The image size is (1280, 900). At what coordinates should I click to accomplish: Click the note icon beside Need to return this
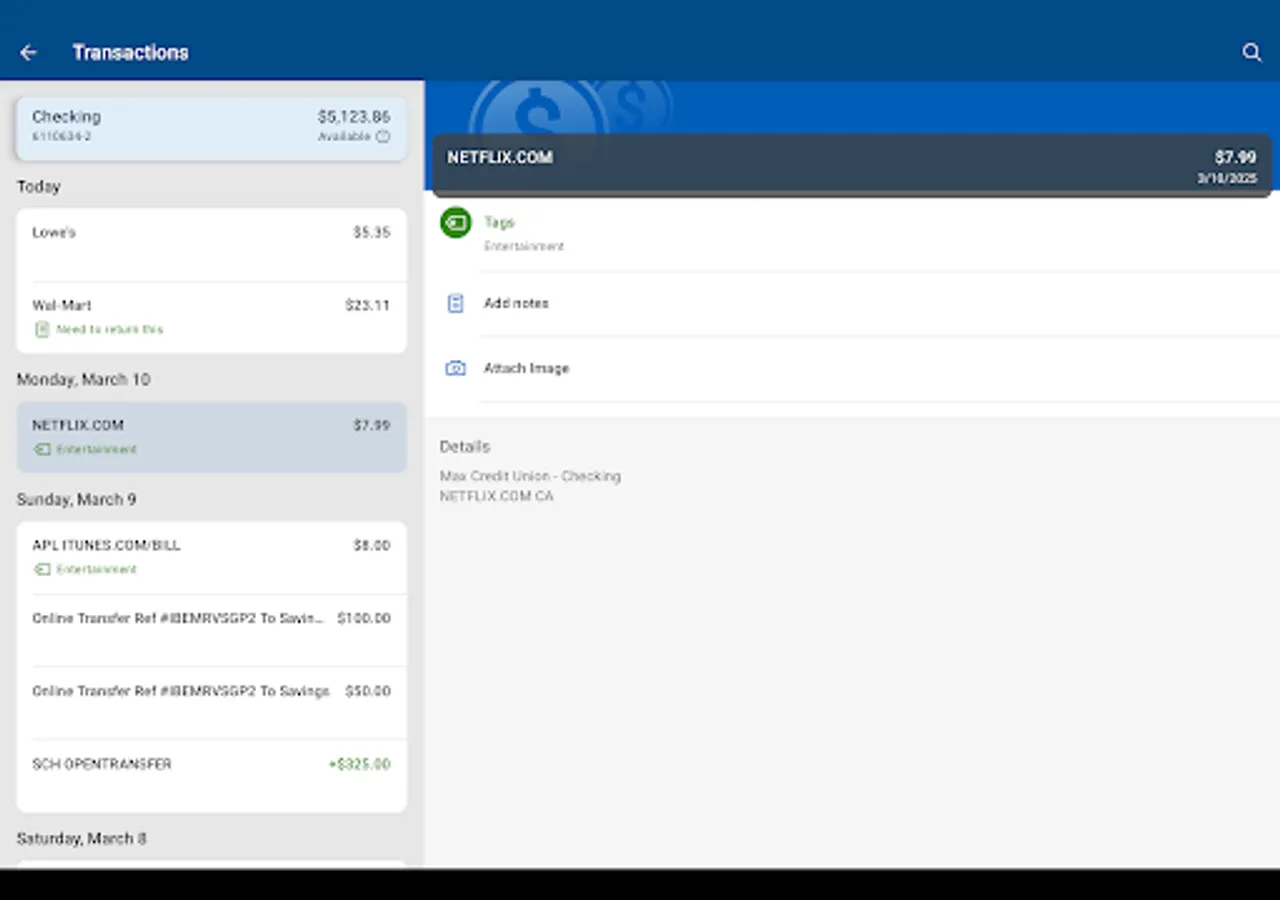pos(41,329)
